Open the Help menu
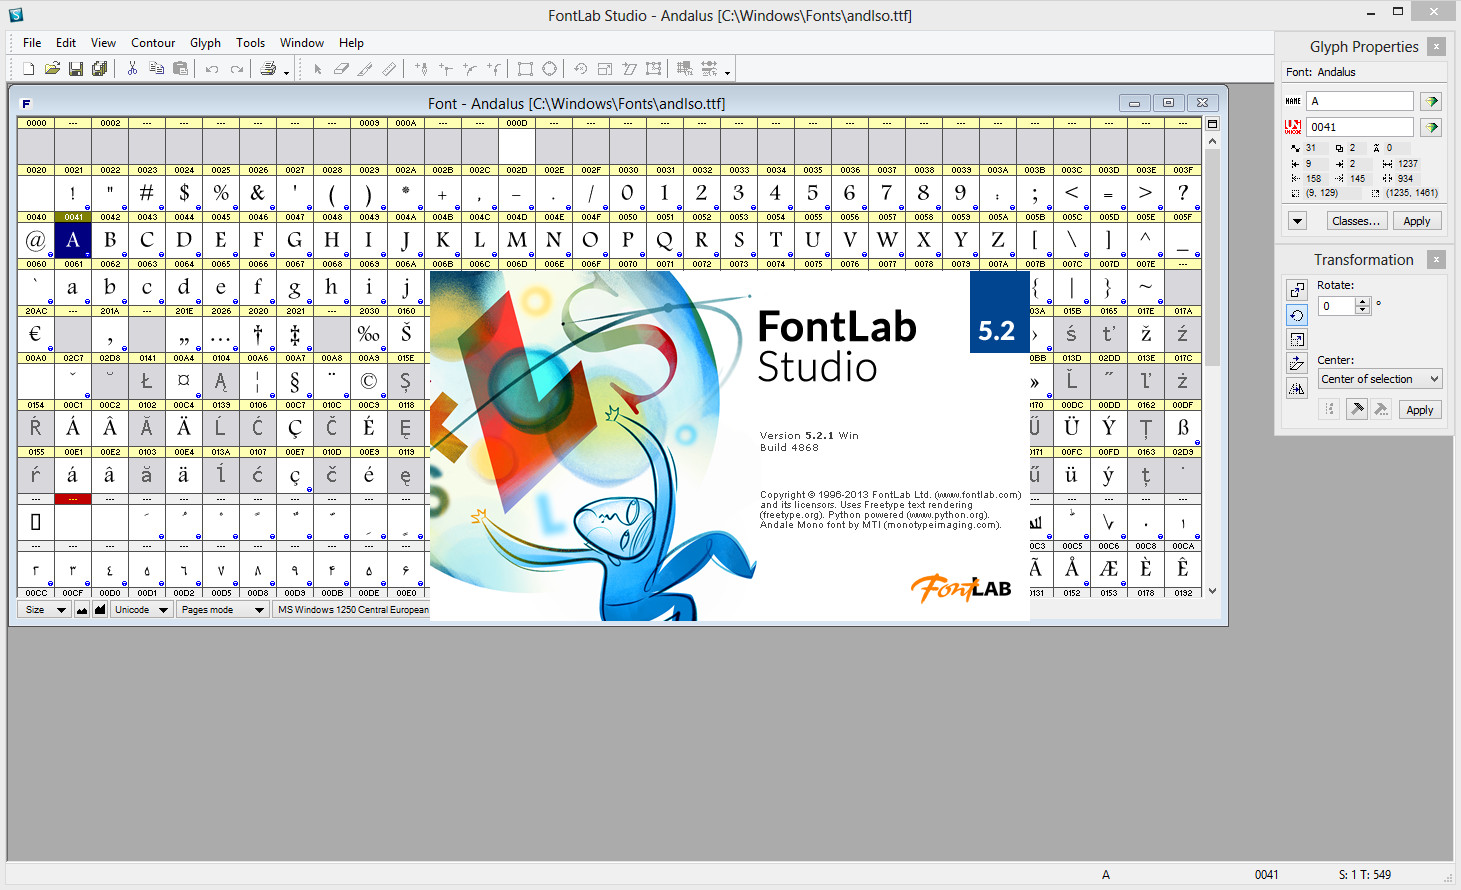 [x=351, y=43]
